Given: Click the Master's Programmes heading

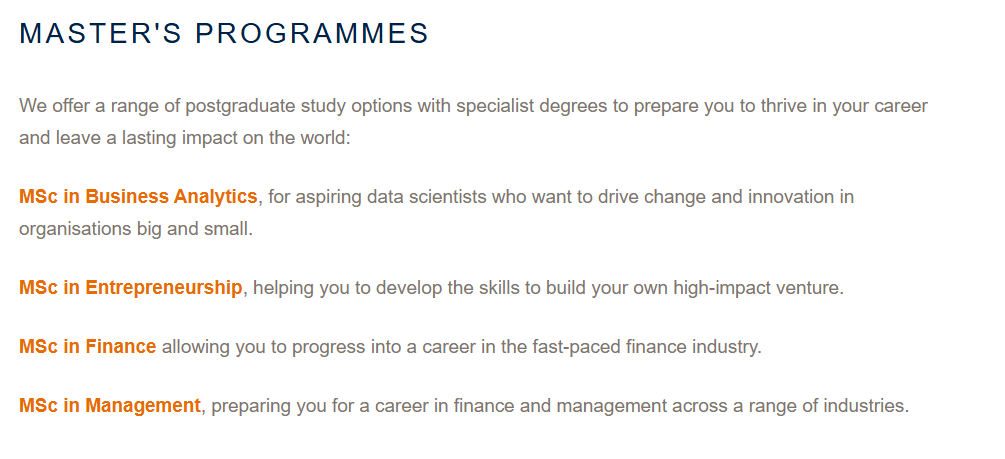Looking at the screenshot, I should [224, 33].
